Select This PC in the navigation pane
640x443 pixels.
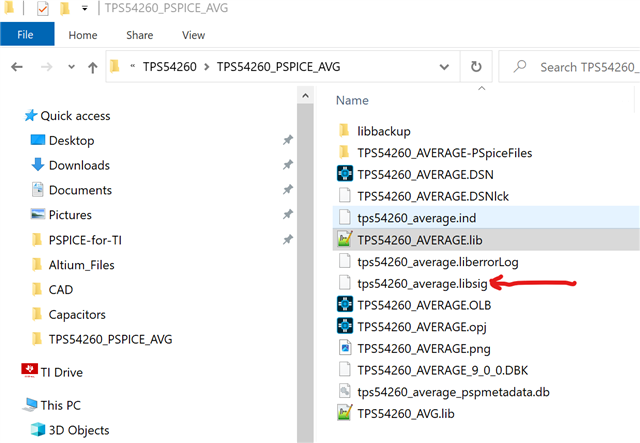(x=60, y=405)
